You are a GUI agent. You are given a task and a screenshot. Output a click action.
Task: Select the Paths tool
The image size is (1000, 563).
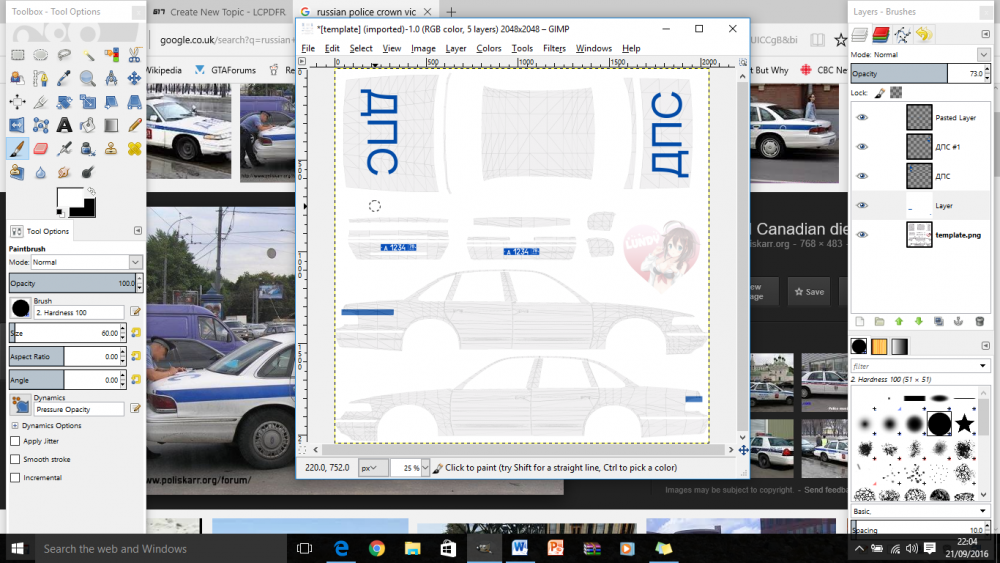(x=41, y=78)
